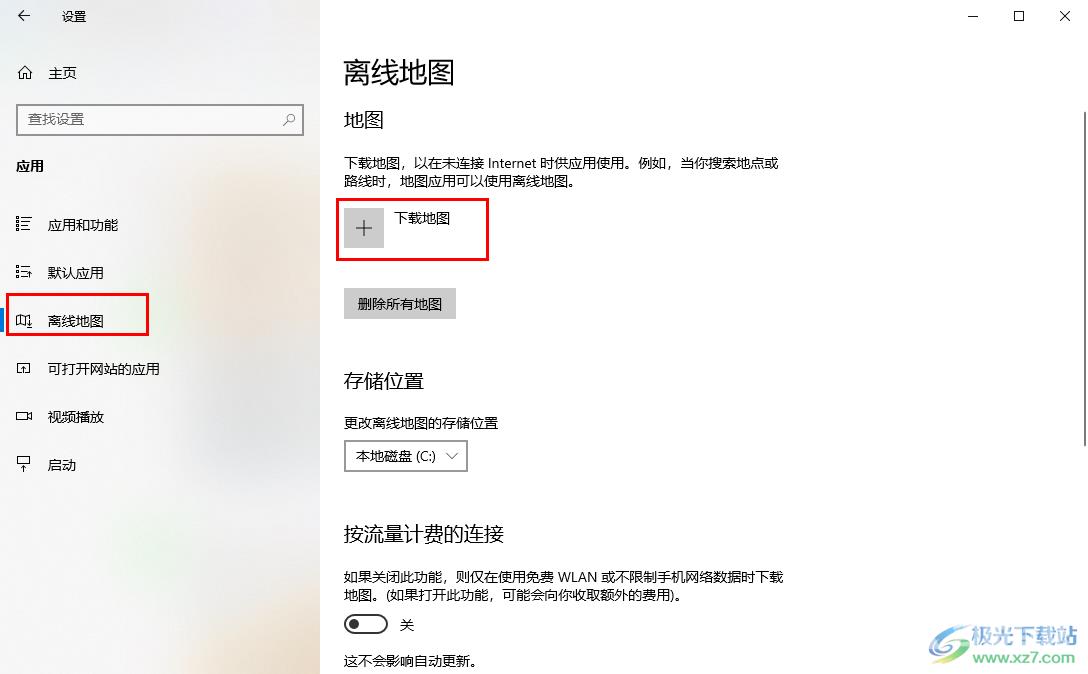Click the chevron of storage location combo box
This screenshot has width=1088, height=674.
452,456
